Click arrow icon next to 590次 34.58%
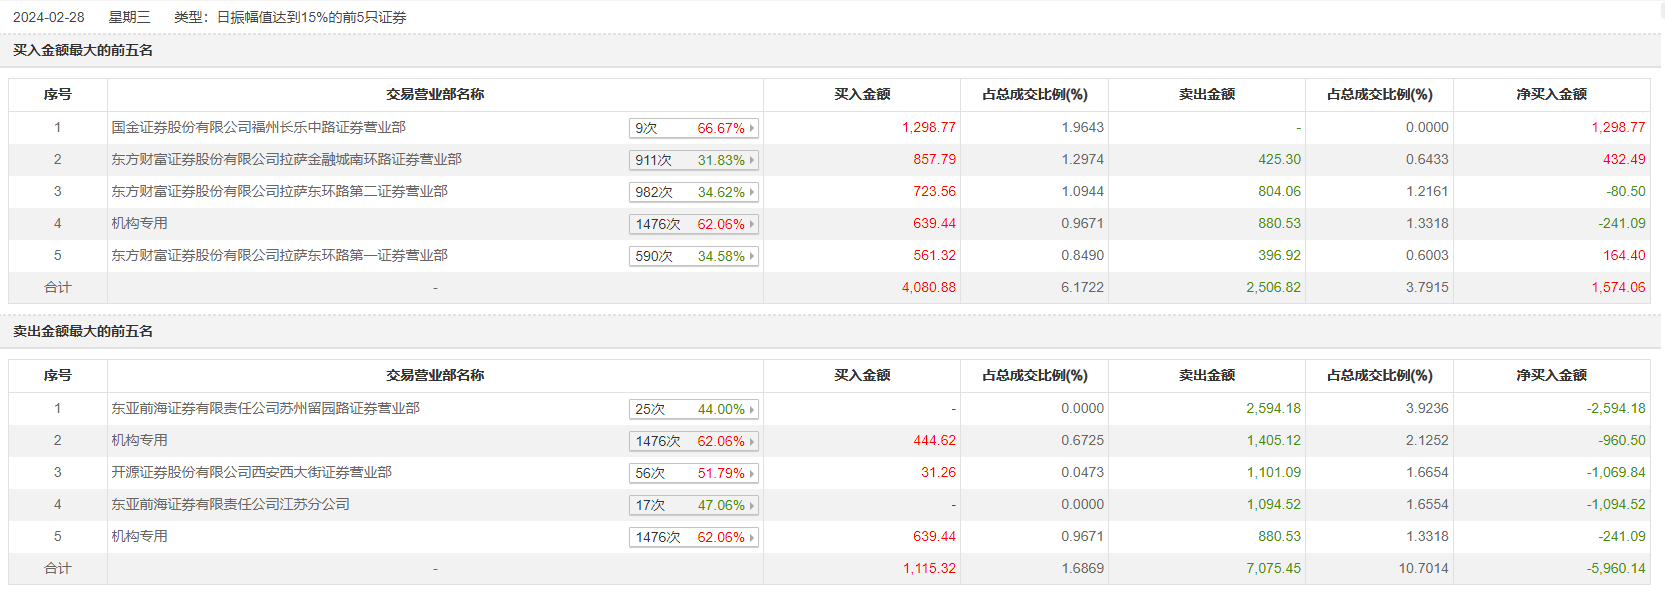This screenshot has height=594, width=1665. tap(752, 256)
